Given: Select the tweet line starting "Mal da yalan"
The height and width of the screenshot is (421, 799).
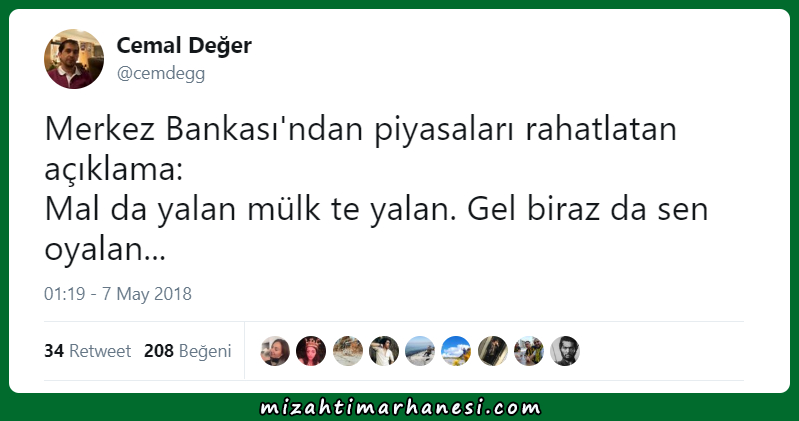Looking at the screenshot, I should click(377, 209).
